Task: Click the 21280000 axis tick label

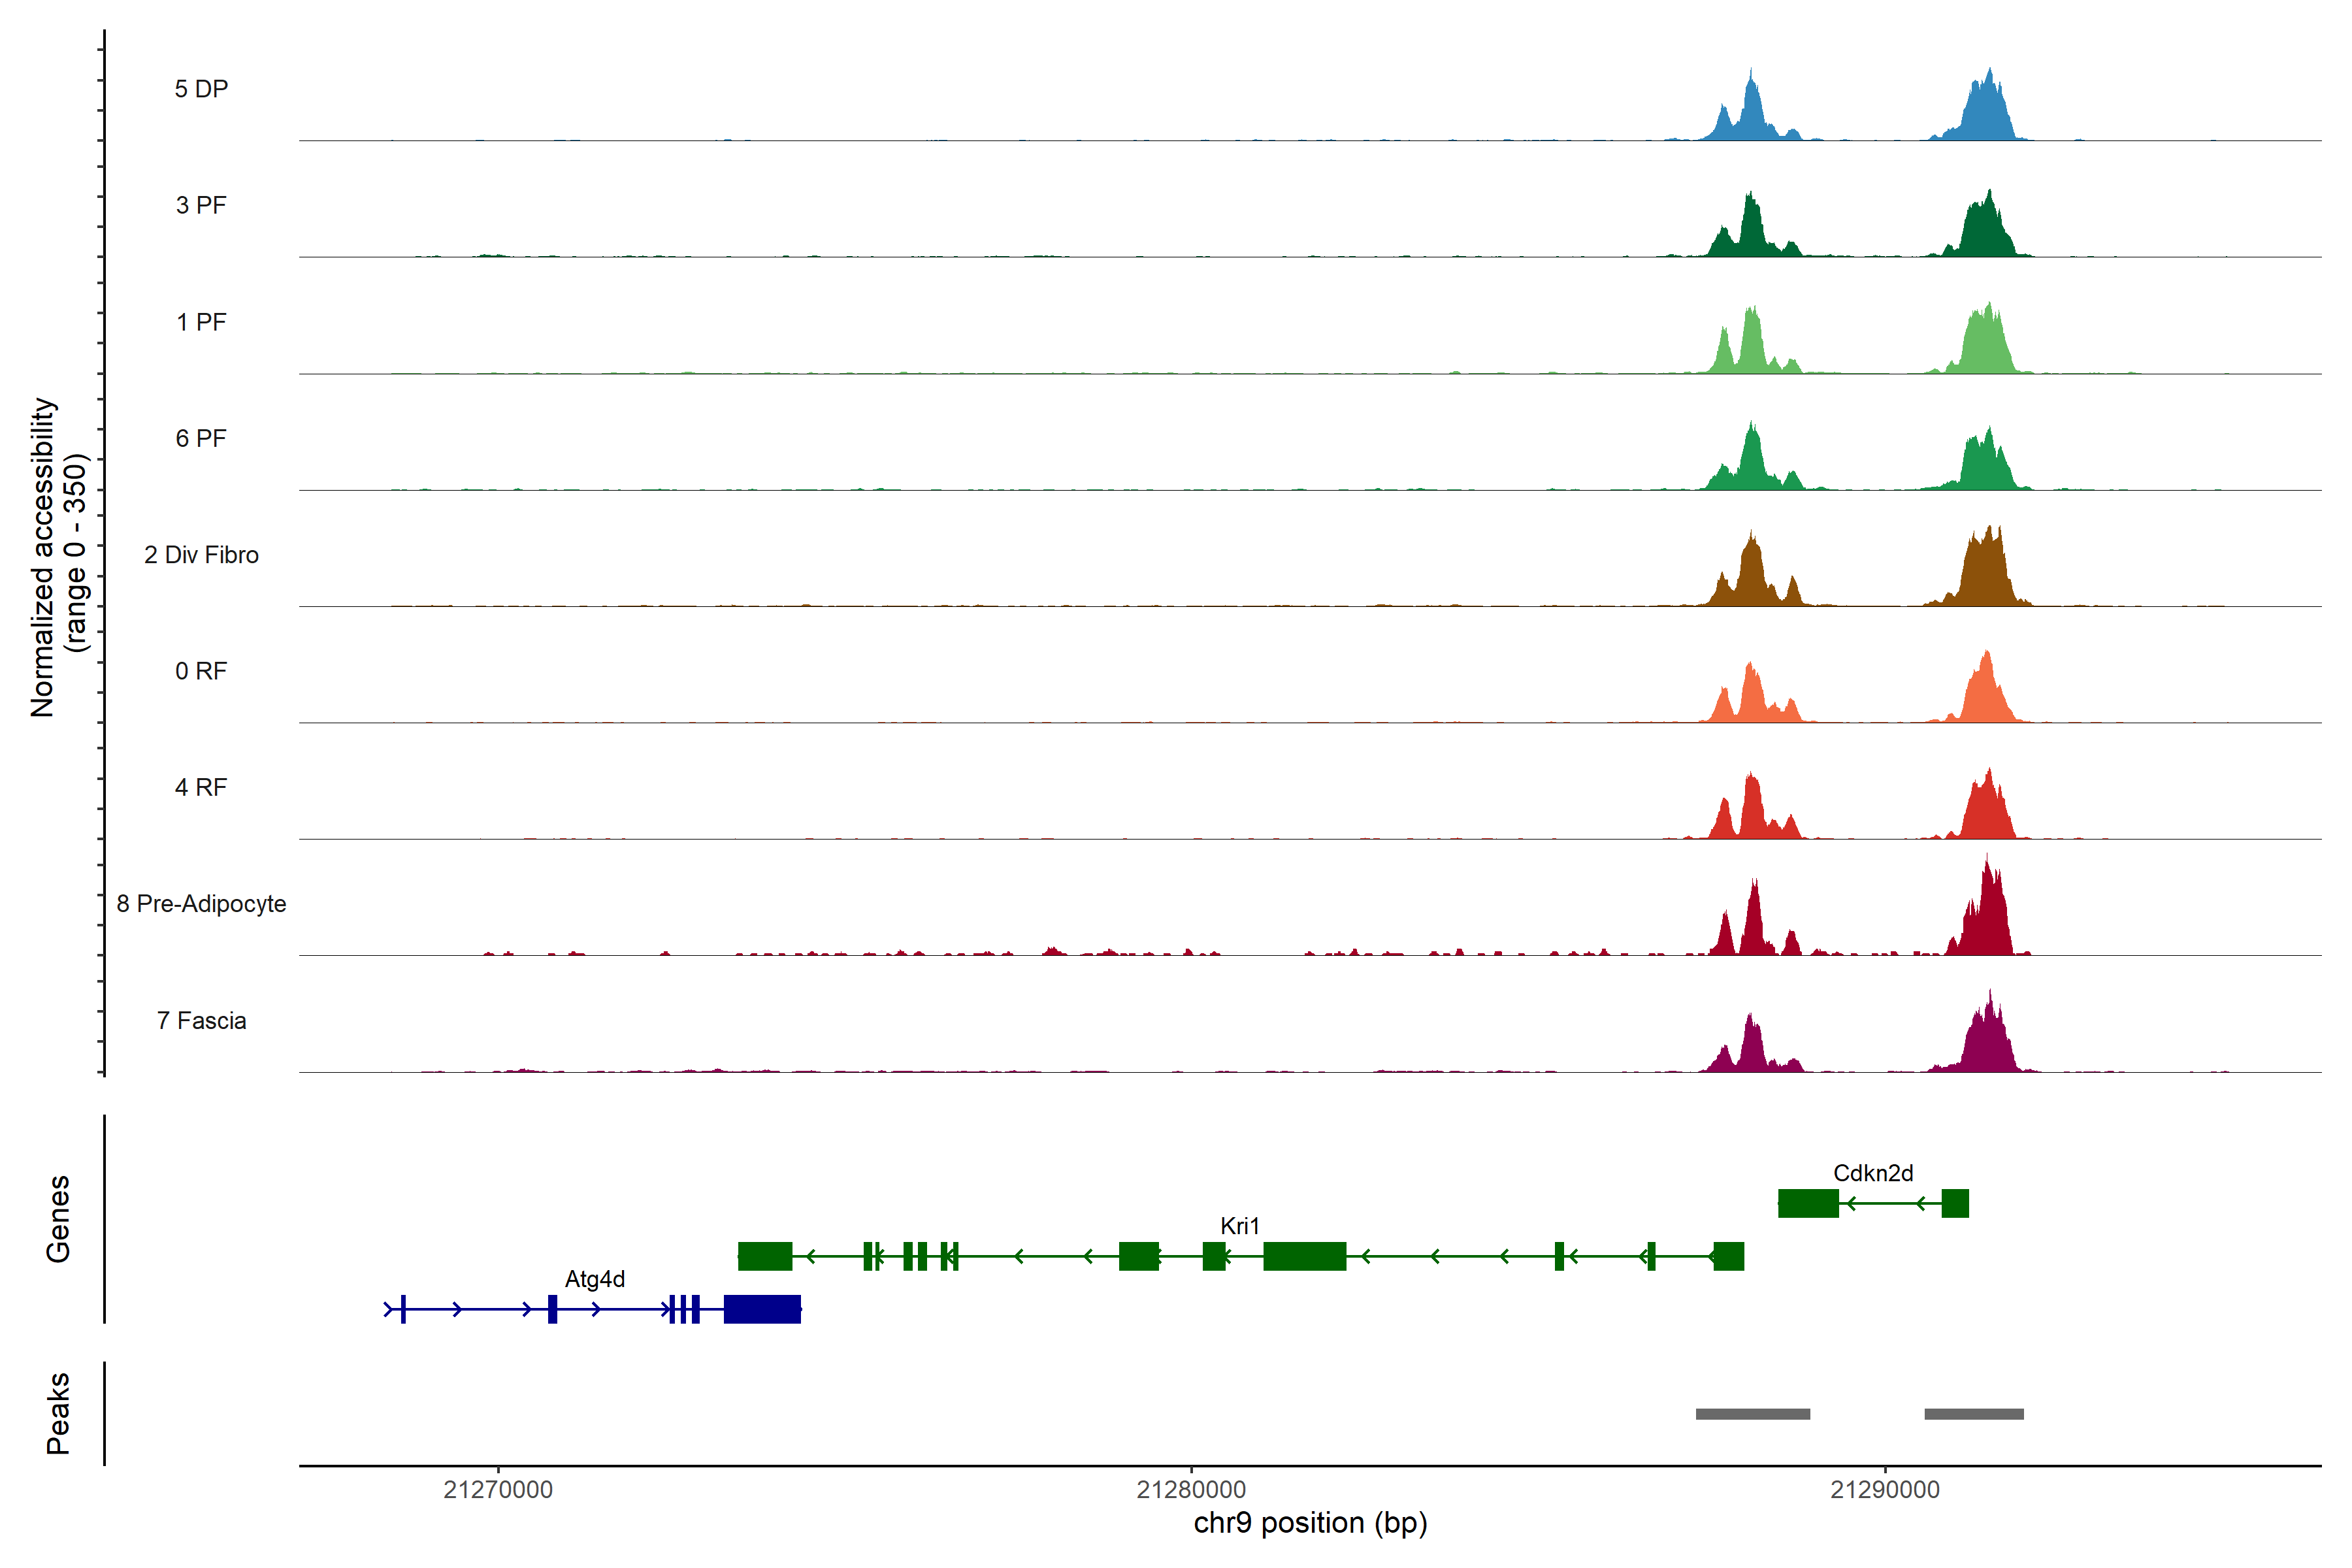Action: pos(1191,1490)
